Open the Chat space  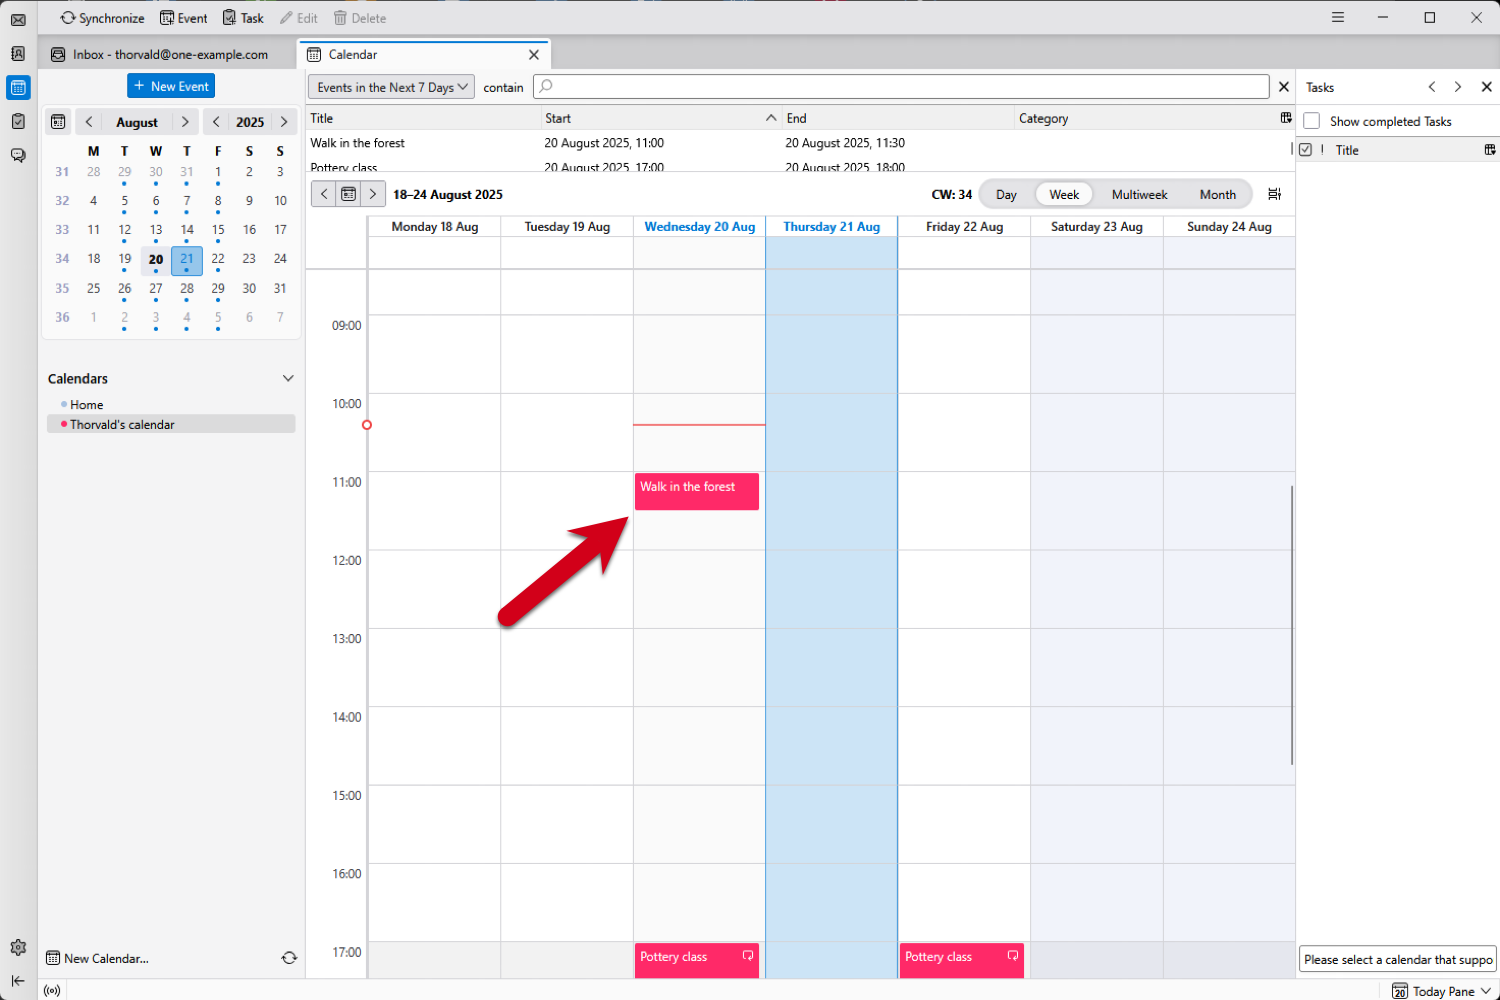click(x=17, y=155)
